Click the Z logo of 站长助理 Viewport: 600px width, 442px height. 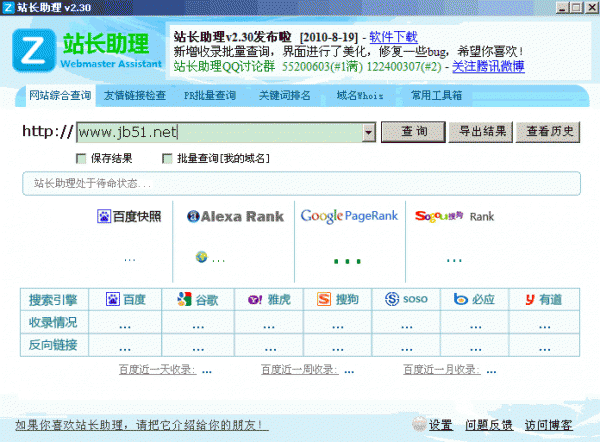coord(34,50)
